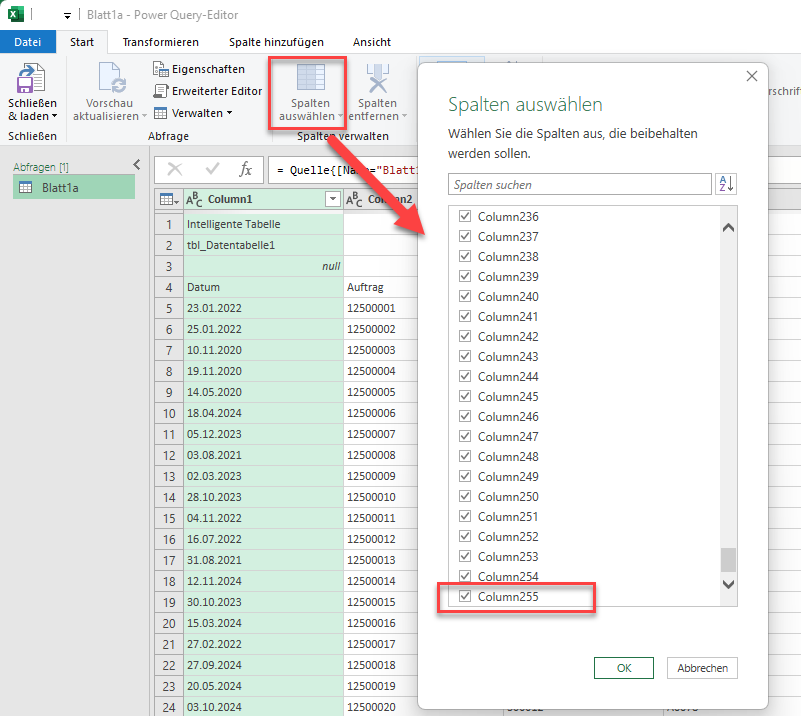Image resolution: width=801 pixels, height=716 pixels.
Task: Uncheck Column236 checkbox
Action: click(x=465, y=216)
